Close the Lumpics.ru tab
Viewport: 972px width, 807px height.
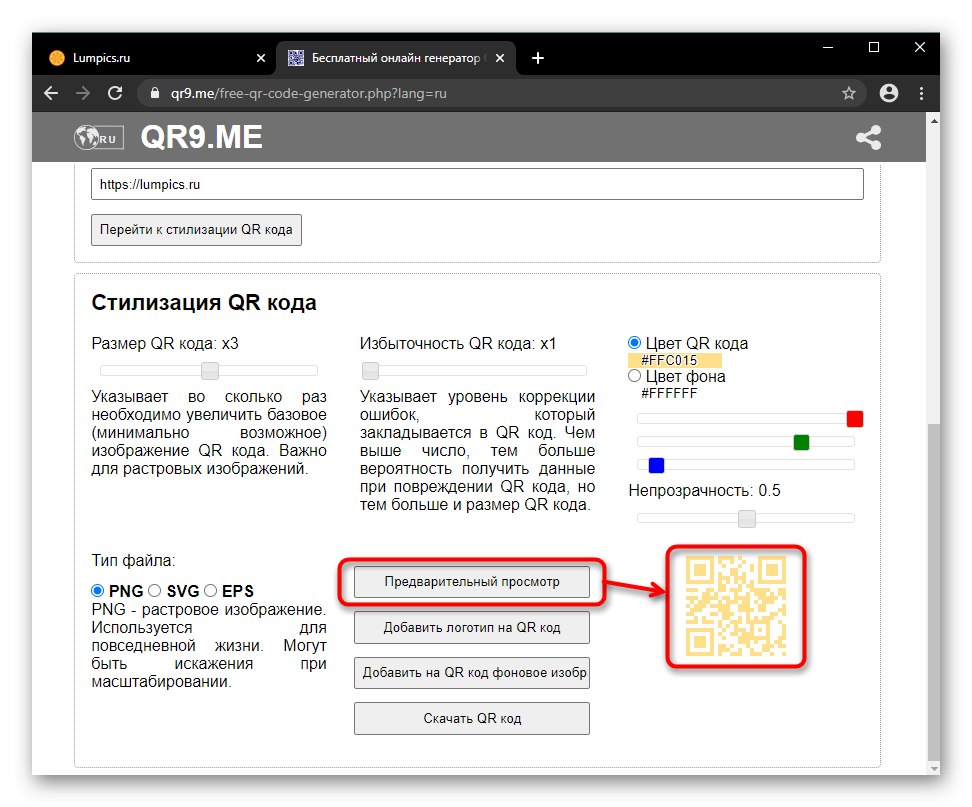pyautogui.click(x=261, y=58)
